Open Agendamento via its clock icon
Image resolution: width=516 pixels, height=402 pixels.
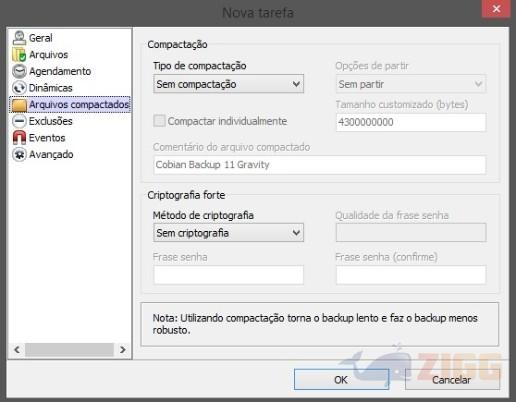click(19, 71)
